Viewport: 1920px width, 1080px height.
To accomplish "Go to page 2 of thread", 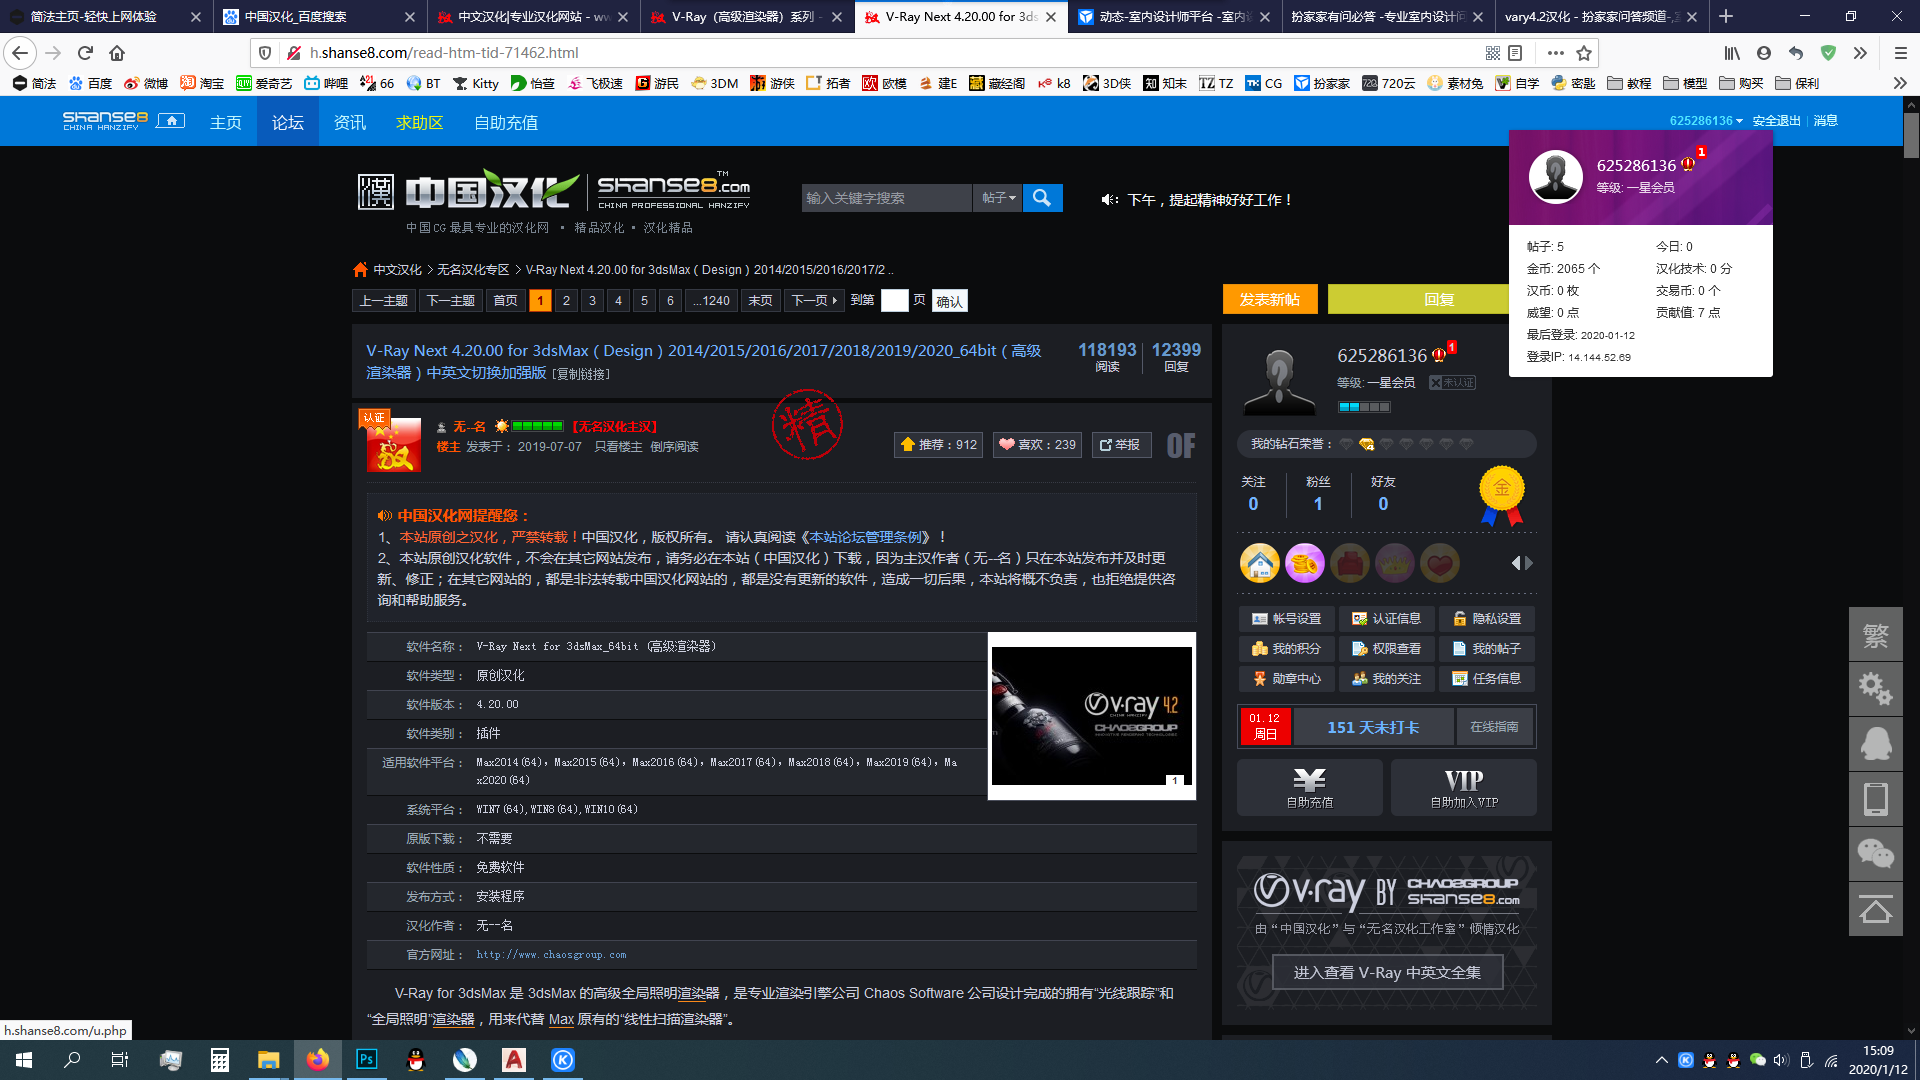I will [566, 300].
